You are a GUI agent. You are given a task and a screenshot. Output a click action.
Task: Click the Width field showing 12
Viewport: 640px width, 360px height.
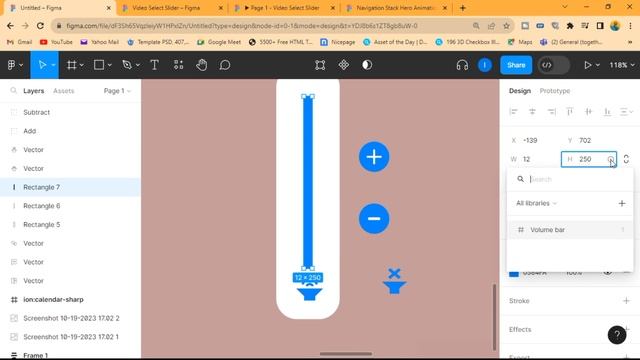[534, 159]
